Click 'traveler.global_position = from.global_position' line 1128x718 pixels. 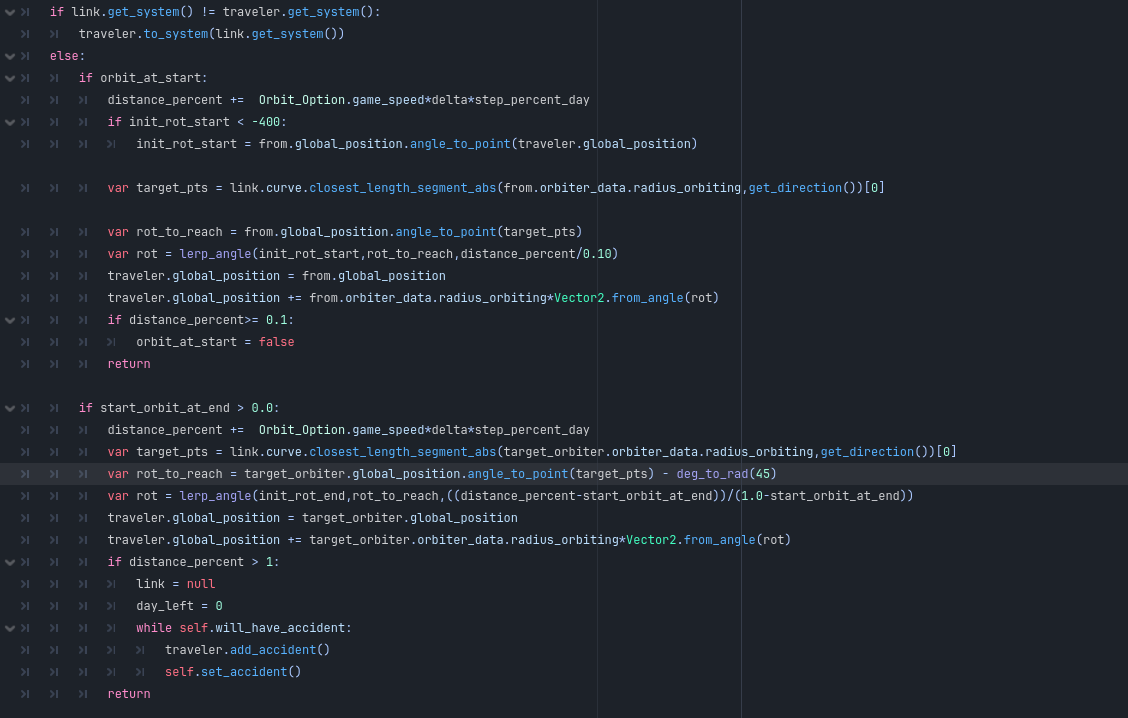point(276,276)
